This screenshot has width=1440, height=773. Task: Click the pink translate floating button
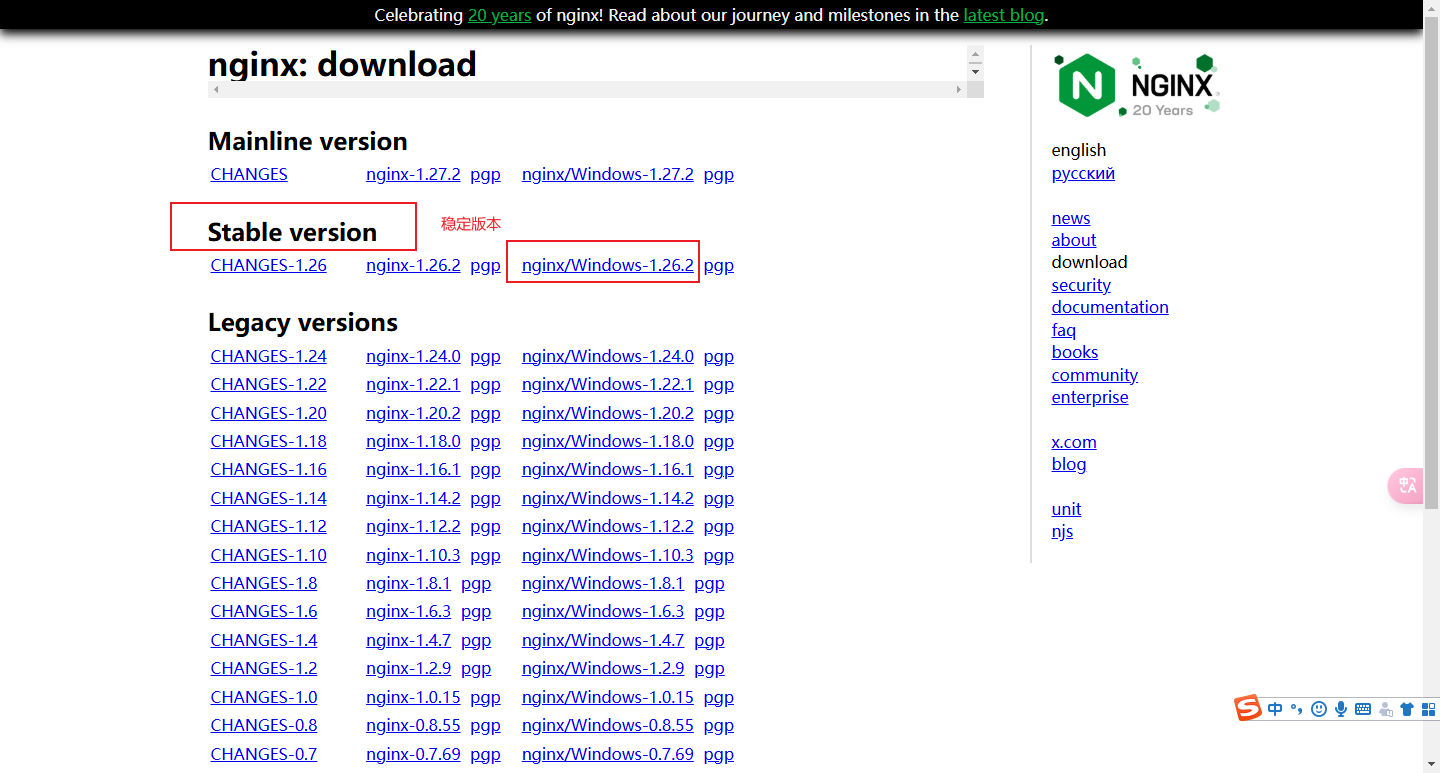pos(1406,485)
